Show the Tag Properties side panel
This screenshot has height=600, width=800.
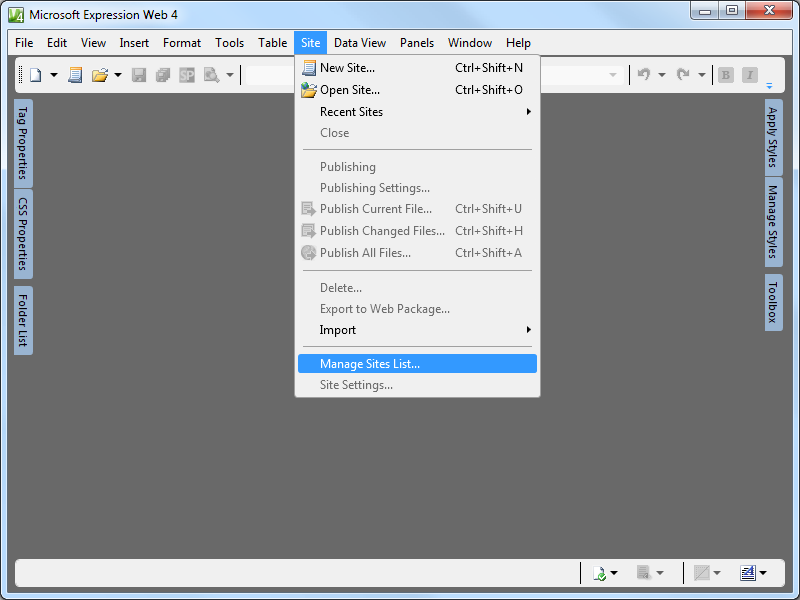[x=23, y=143]
